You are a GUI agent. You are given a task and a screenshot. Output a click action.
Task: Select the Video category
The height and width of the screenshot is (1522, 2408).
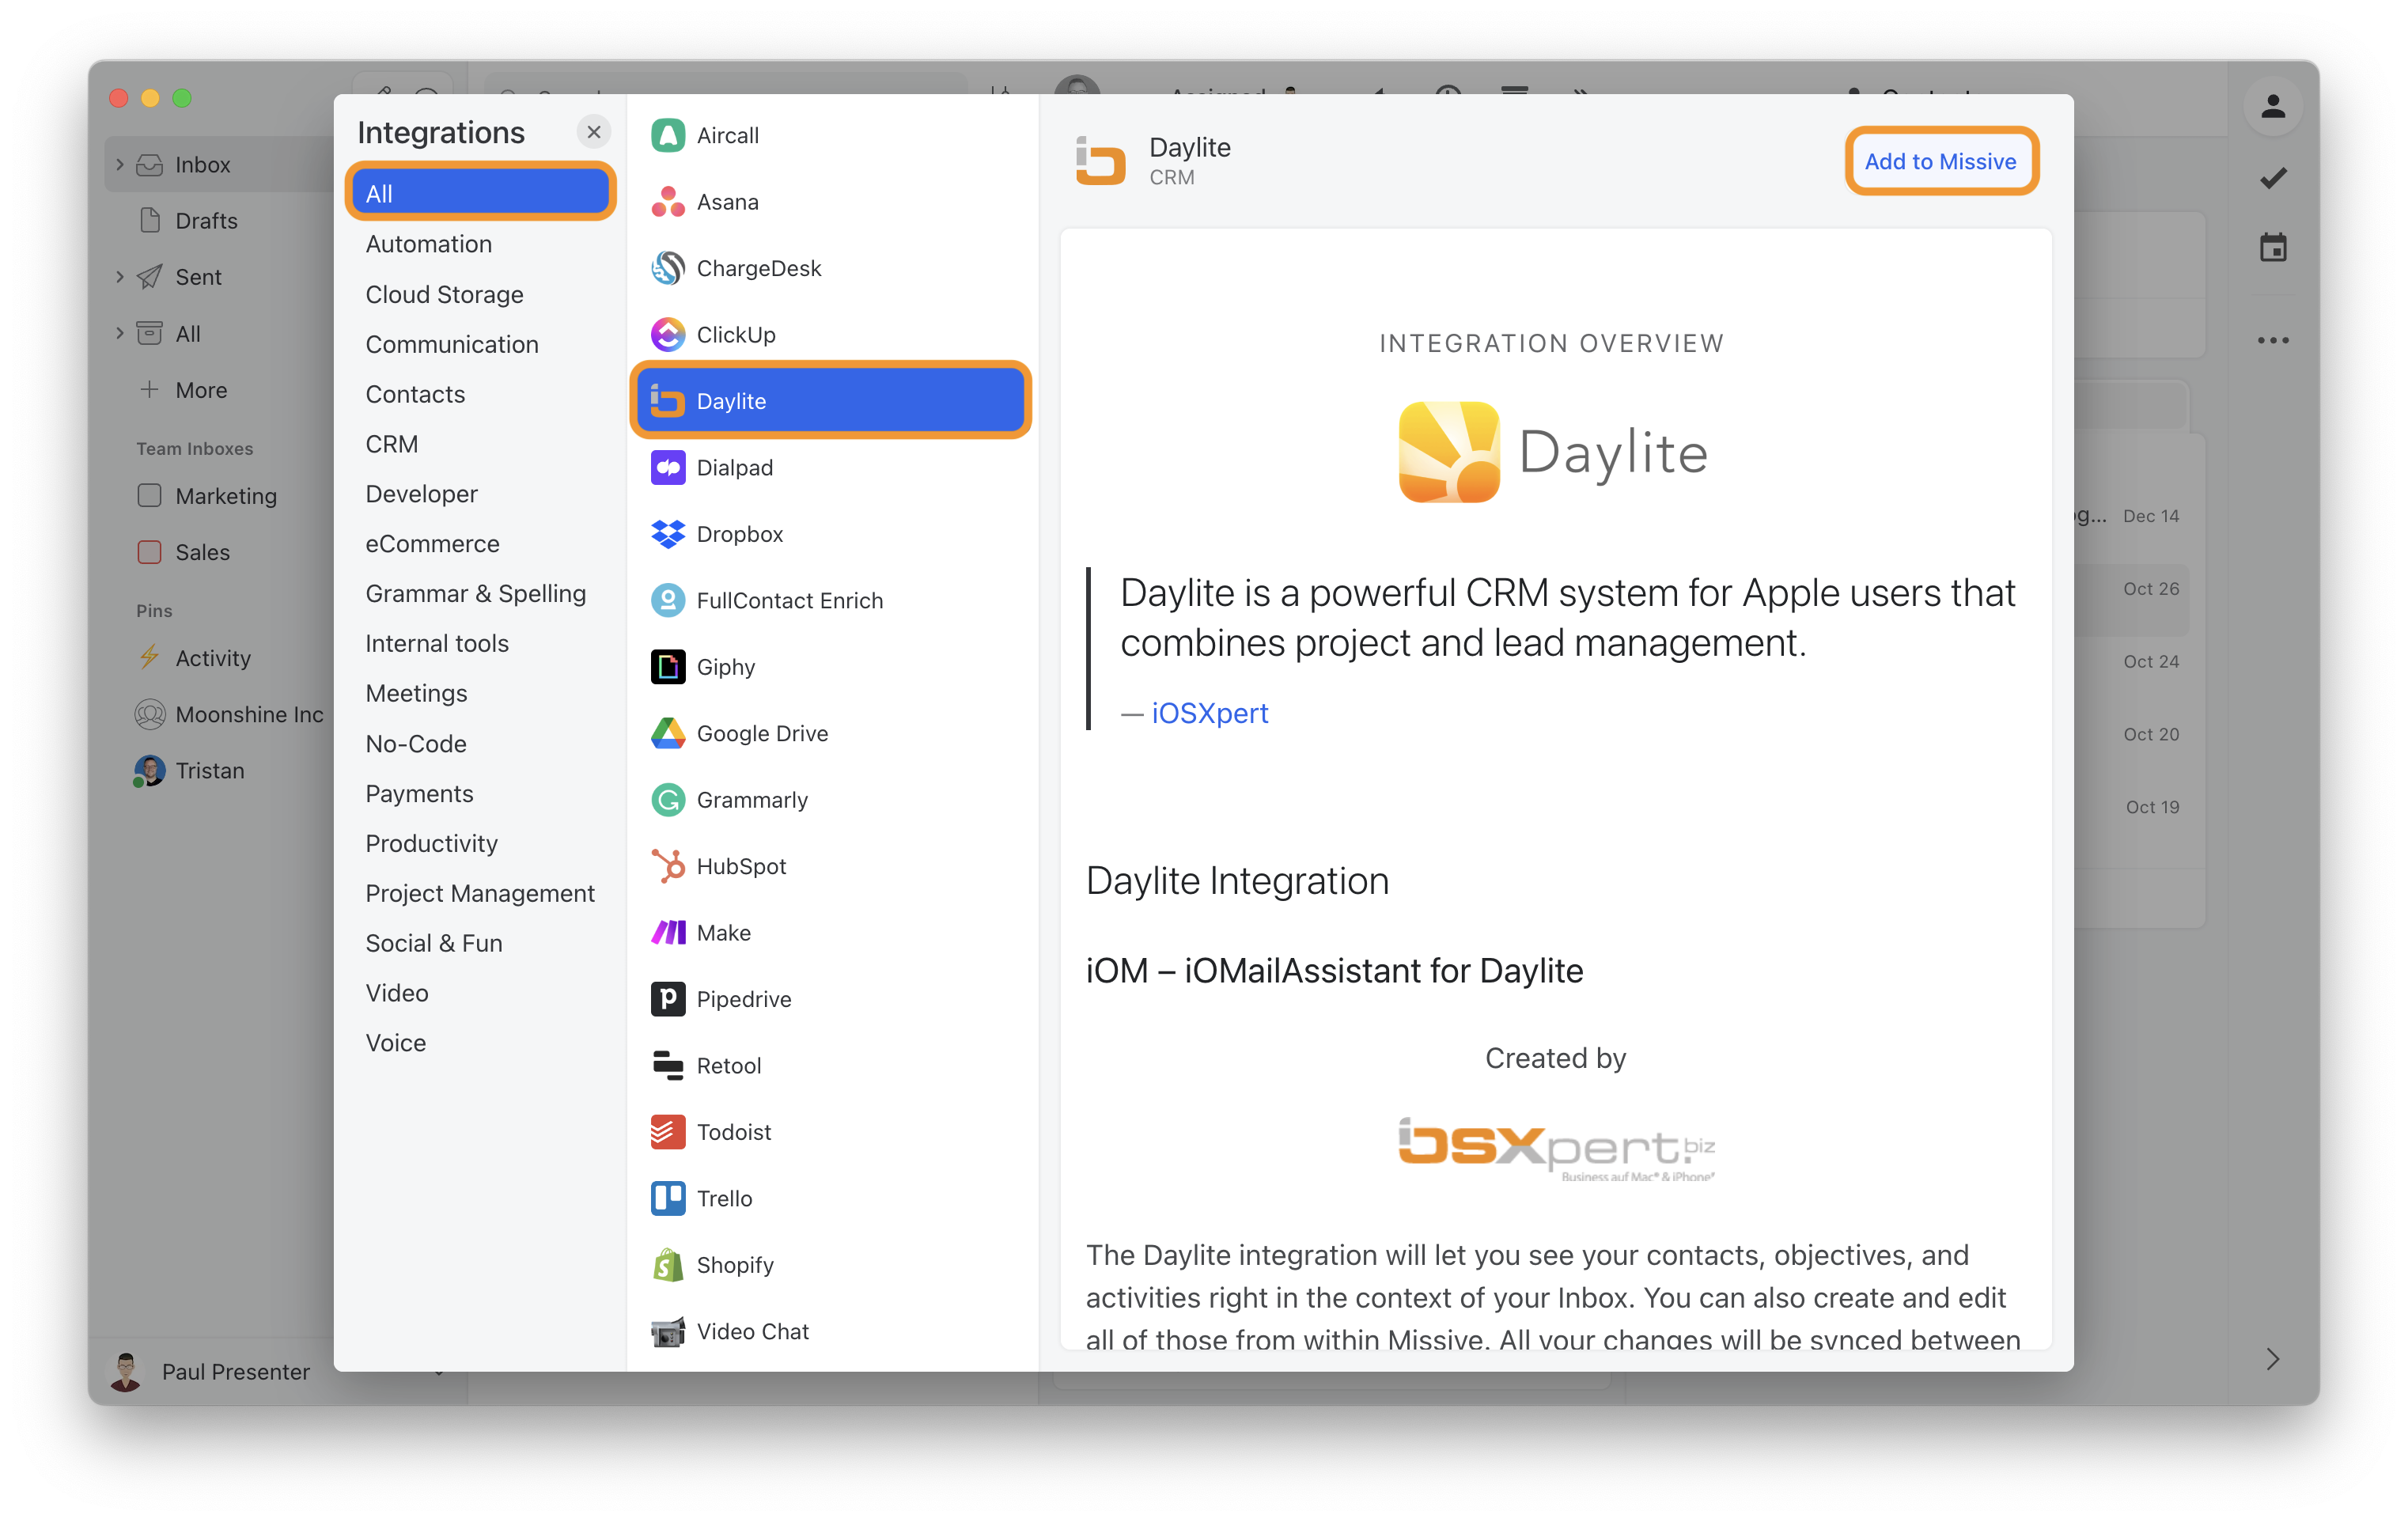480,993
